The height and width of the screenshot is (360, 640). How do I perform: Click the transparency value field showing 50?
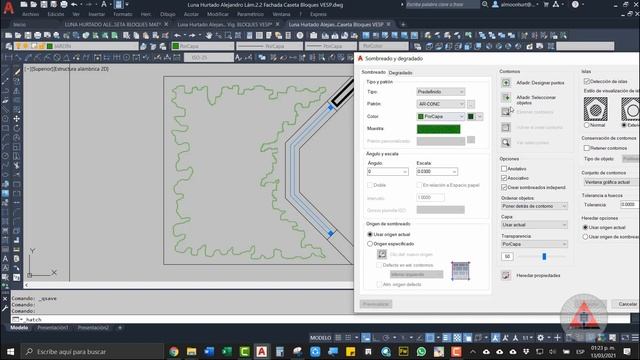507,256
